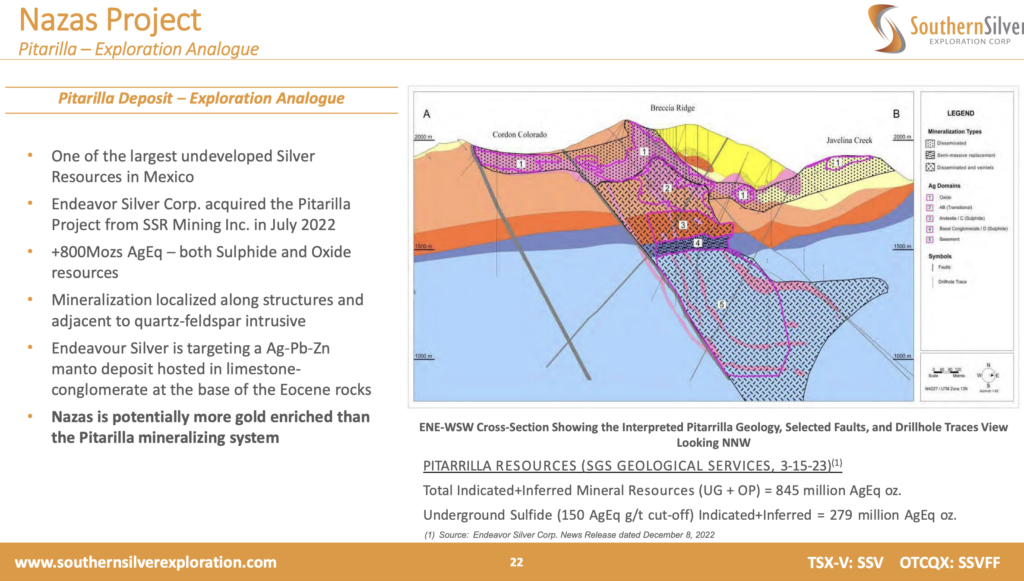Select domain label 3 on the cross-section
Image resolution: width=1024 pixels, height=581 pixels.
click(x=682, y=226)
